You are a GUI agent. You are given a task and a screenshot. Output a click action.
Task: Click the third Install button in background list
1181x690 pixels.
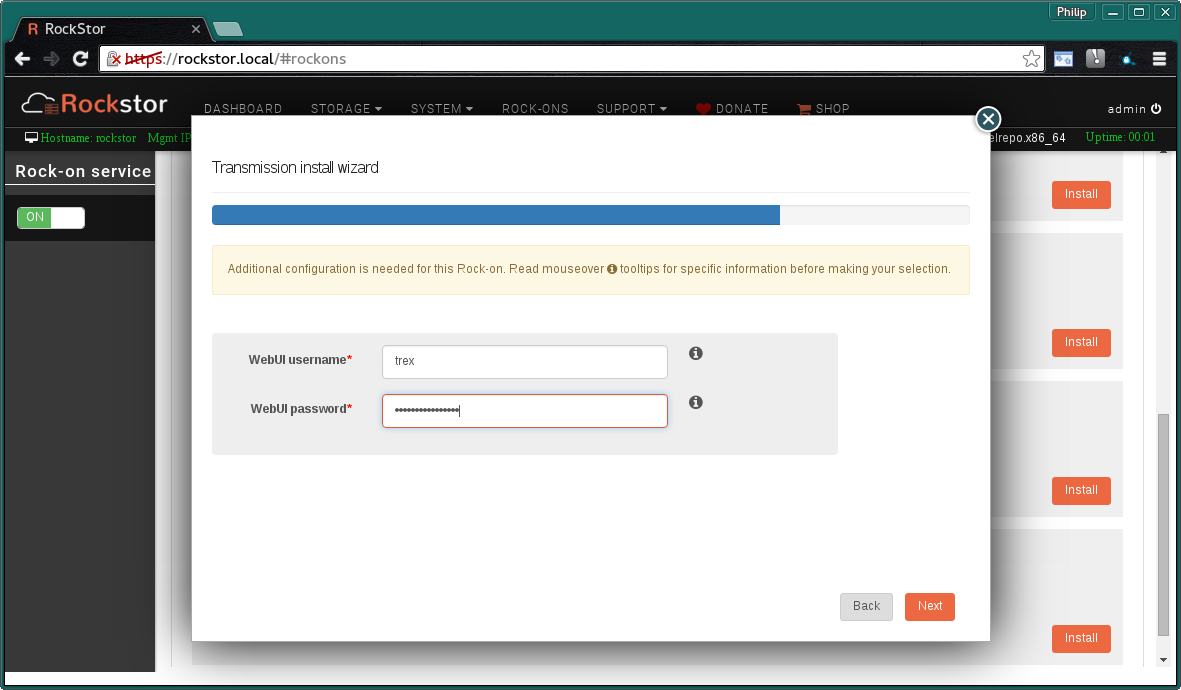(1081, 490)
